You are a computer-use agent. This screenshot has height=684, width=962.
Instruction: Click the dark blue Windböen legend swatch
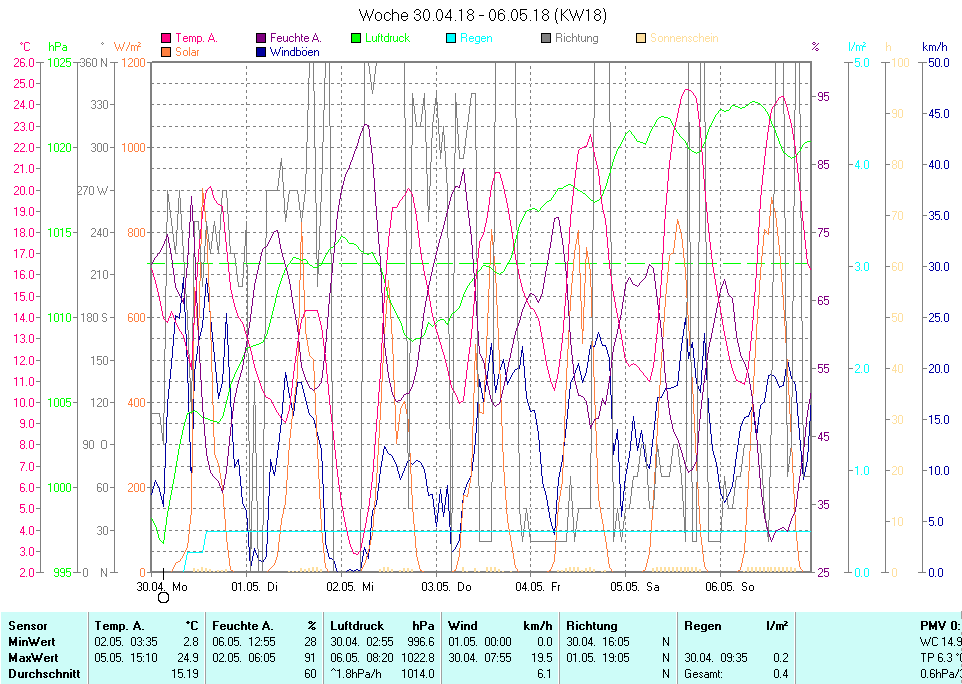260,52
